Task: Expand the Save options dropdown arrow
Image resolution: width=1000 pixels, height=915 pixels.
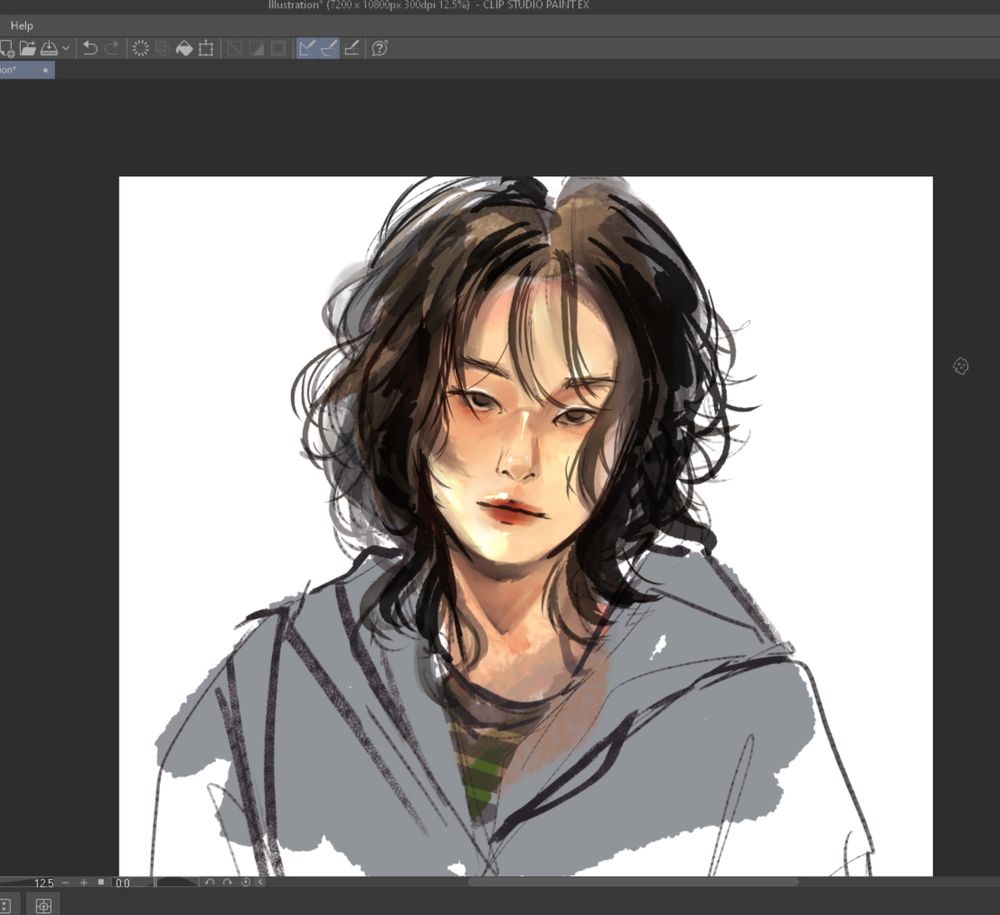Action: (66, 48)
